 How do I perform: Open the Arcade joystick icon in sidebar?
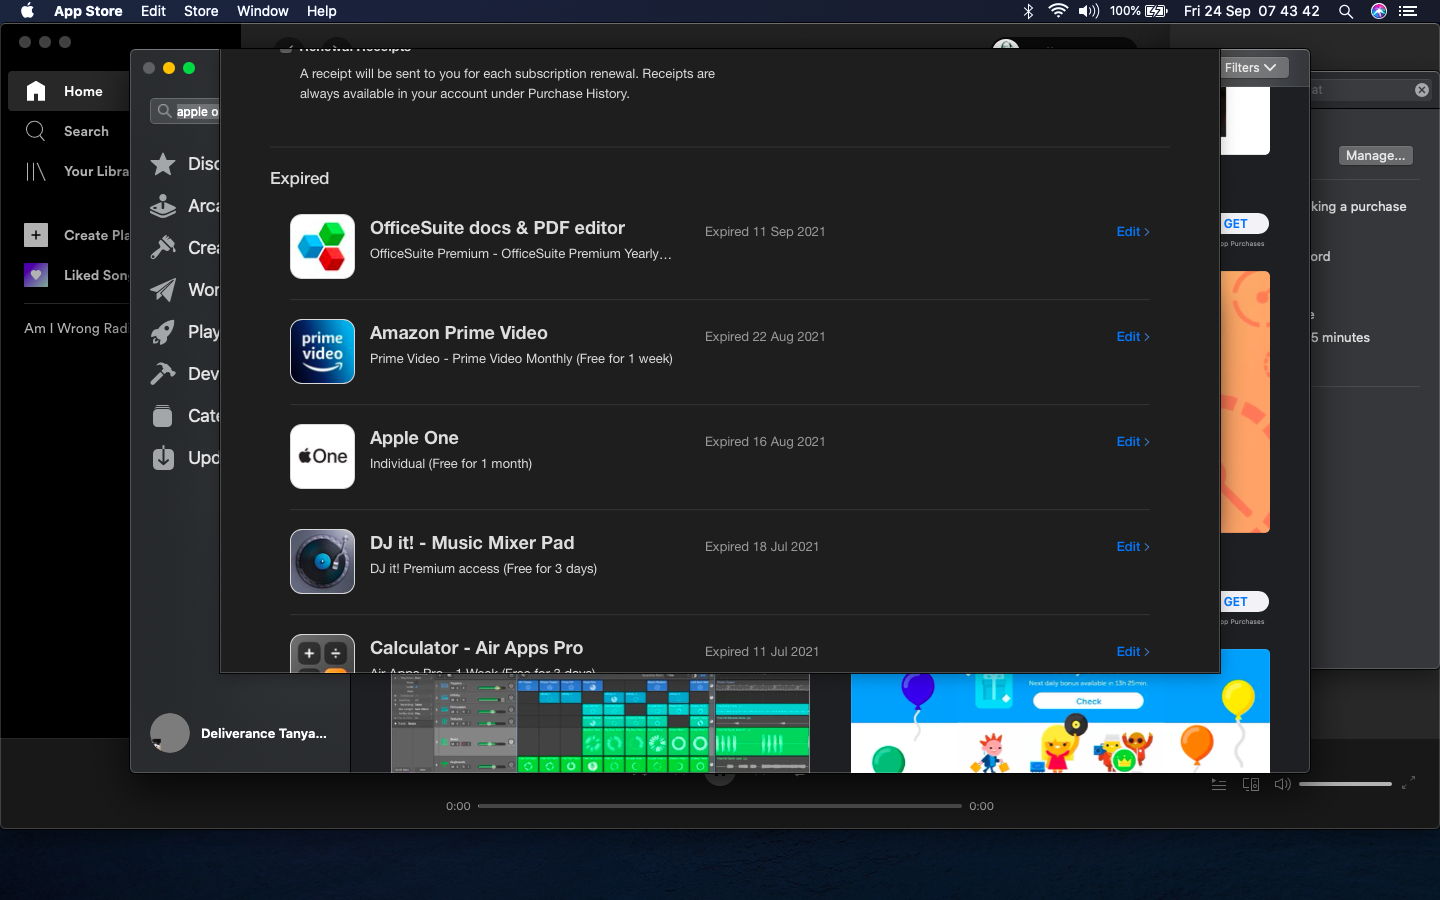click(x=163, y=206)
